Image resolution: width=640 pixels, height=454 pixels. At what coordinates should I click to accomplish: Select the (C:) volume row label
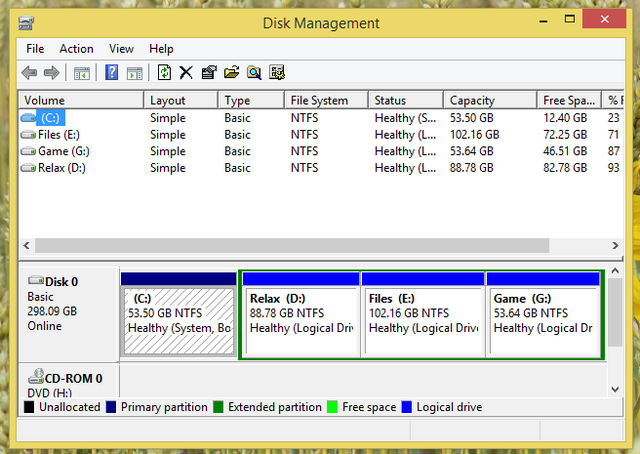pos(50,118)
